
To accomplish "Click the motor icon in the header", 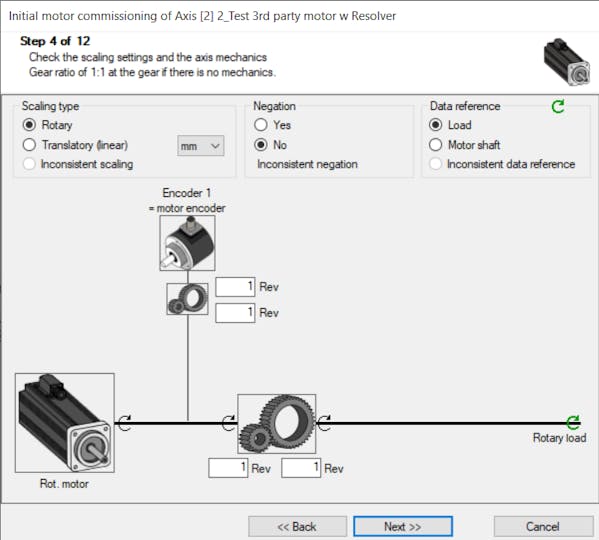I will tap(567, 61).
